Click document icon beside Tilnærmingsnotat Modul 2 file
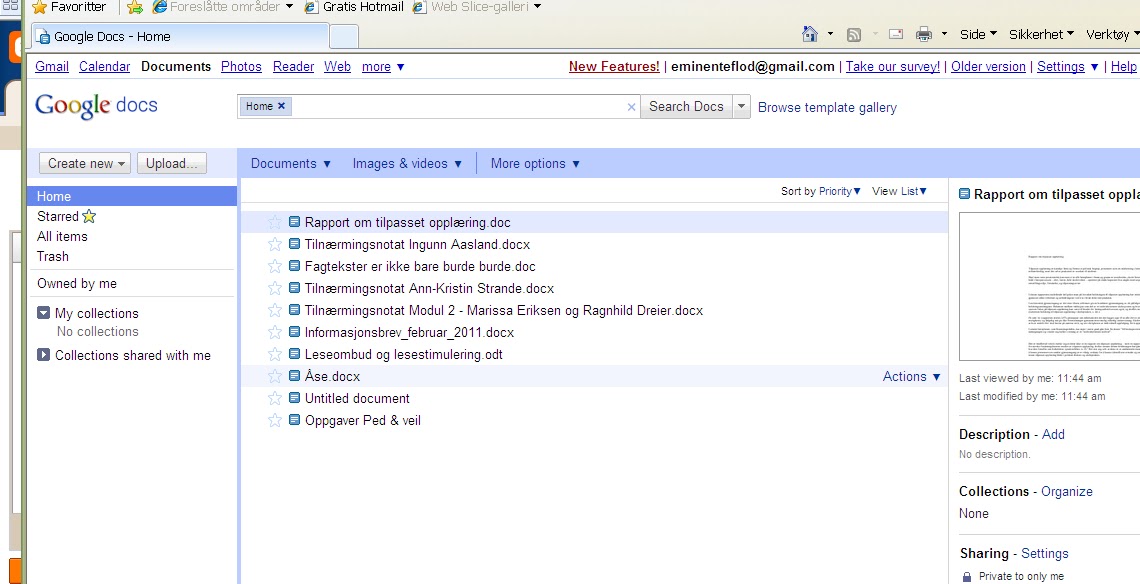Image resolution: width=1140 pixels, height=584 pixels. 294,310
